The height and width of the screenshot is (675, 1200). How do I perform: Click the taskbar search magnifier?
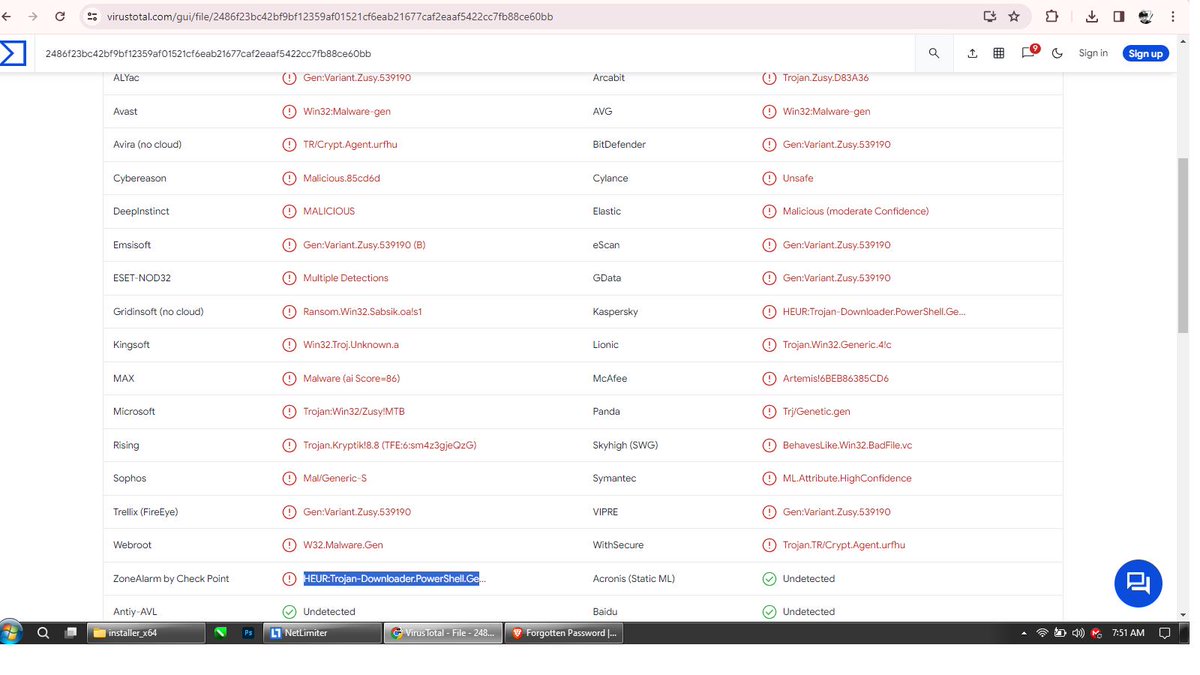click(43, 633)
